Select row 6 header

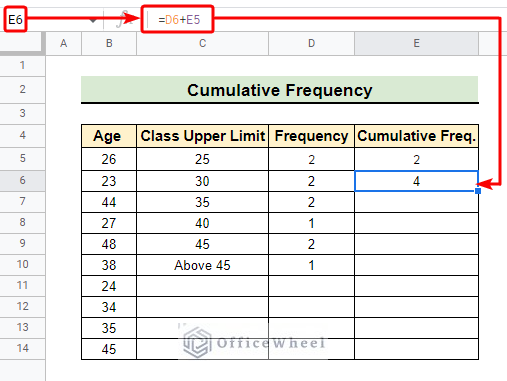coord(22,180)
